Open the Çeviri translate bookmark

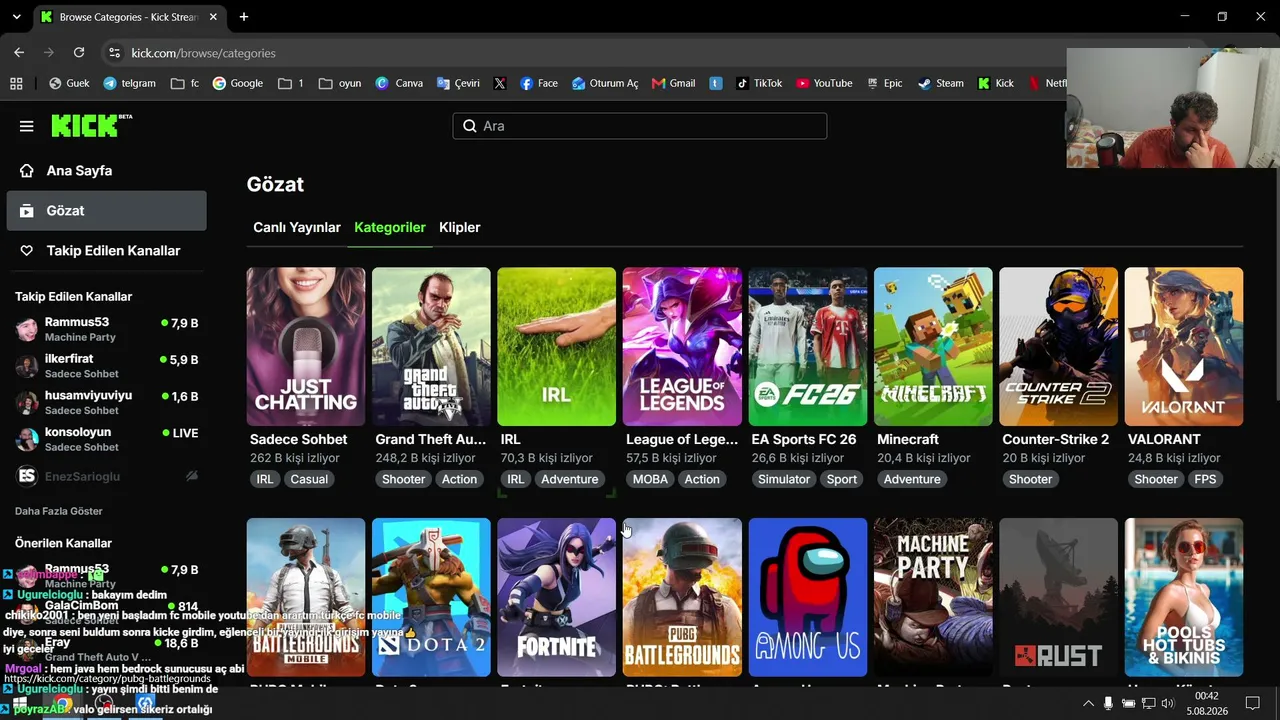click(x=458, y=83)
